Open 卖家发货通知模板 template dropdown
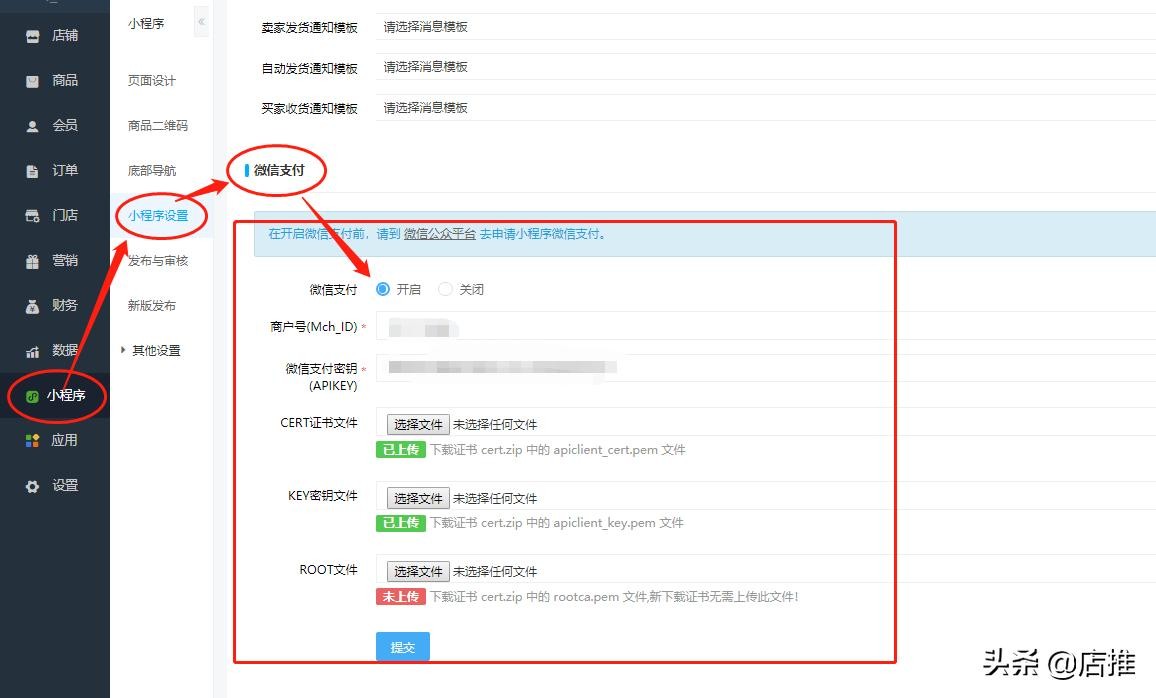This screenshot has height=698, width=1156. coord(760,27)
